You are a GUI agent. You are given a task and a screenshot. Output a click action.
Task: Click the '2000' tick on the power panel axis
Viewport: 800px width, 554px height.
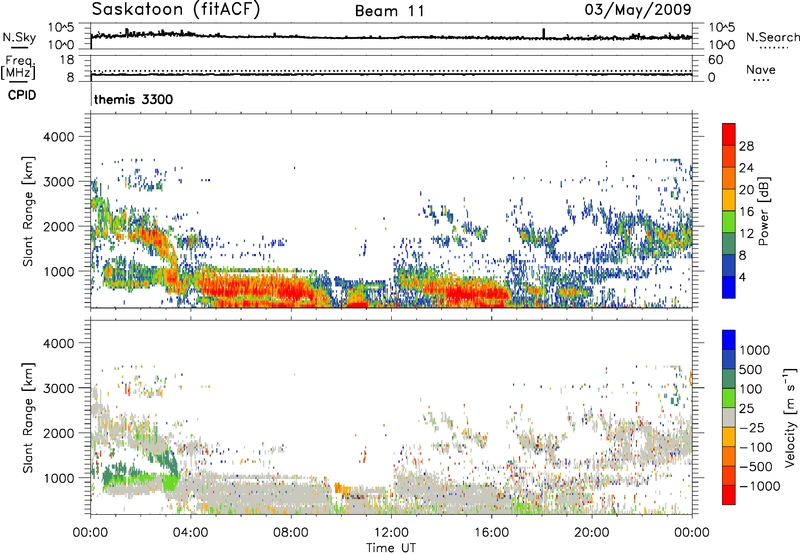click(x=58, y=226)
